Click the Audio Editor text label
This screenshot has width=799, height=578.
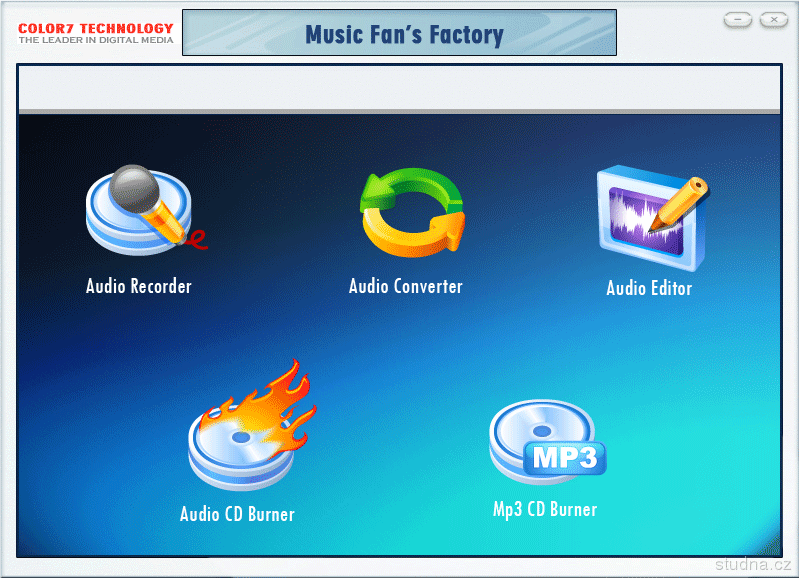pyautogui.click(x=649, y=288)
